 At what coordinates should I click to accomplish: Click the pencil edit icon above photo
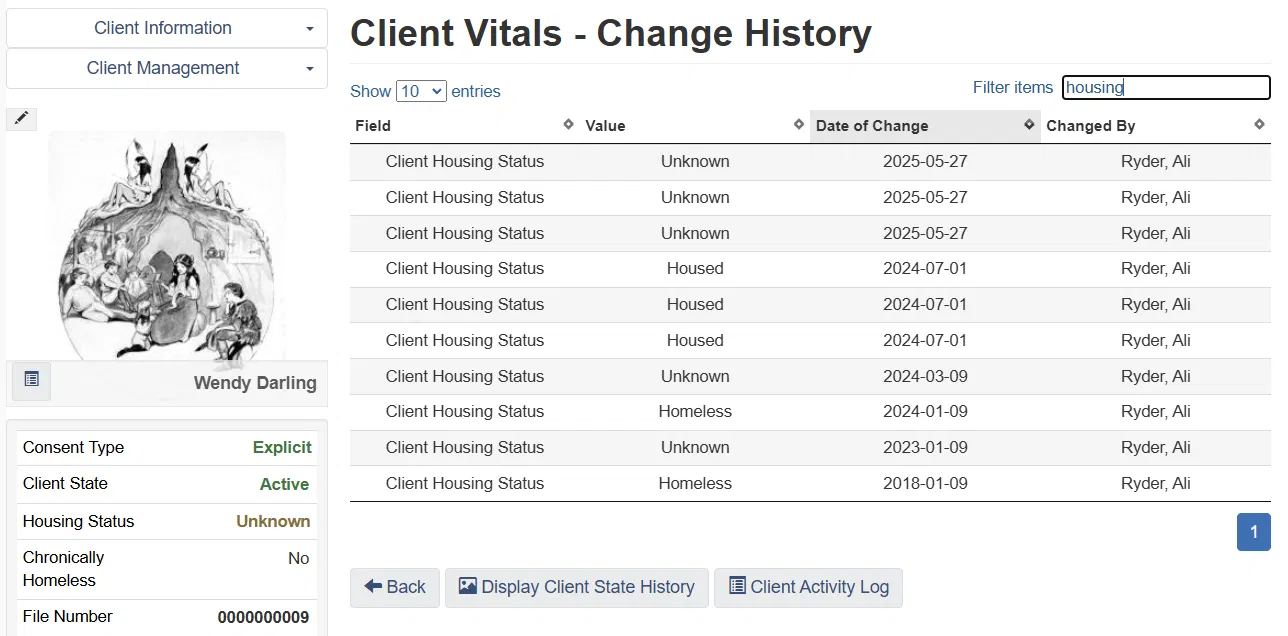[x=22, y=119]
